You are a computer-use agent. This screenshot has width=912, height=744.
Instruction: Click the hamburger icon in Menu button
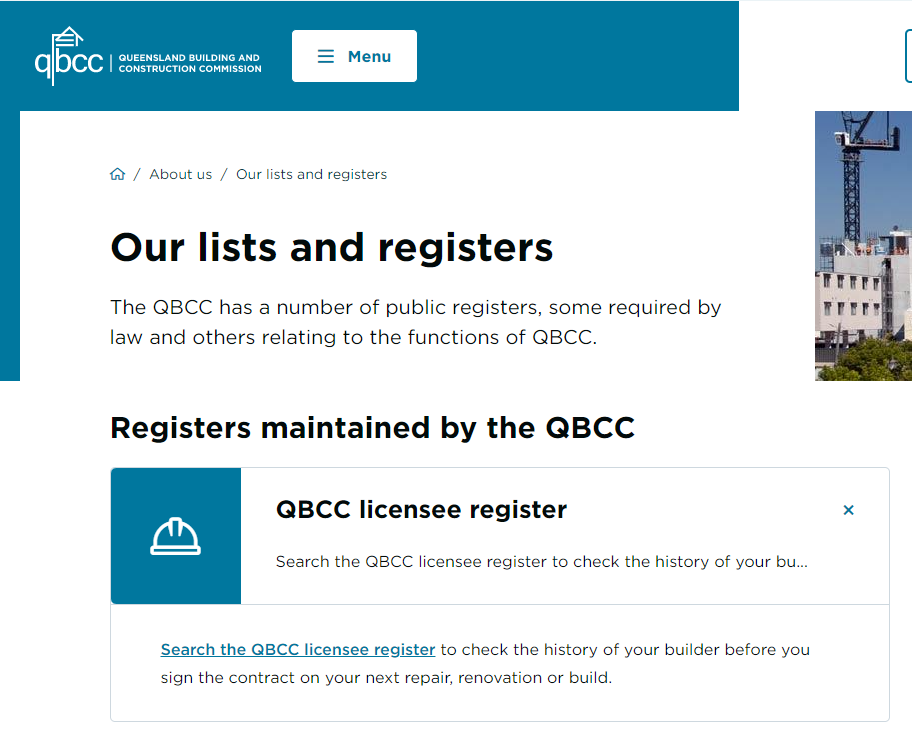click(326, 56)
